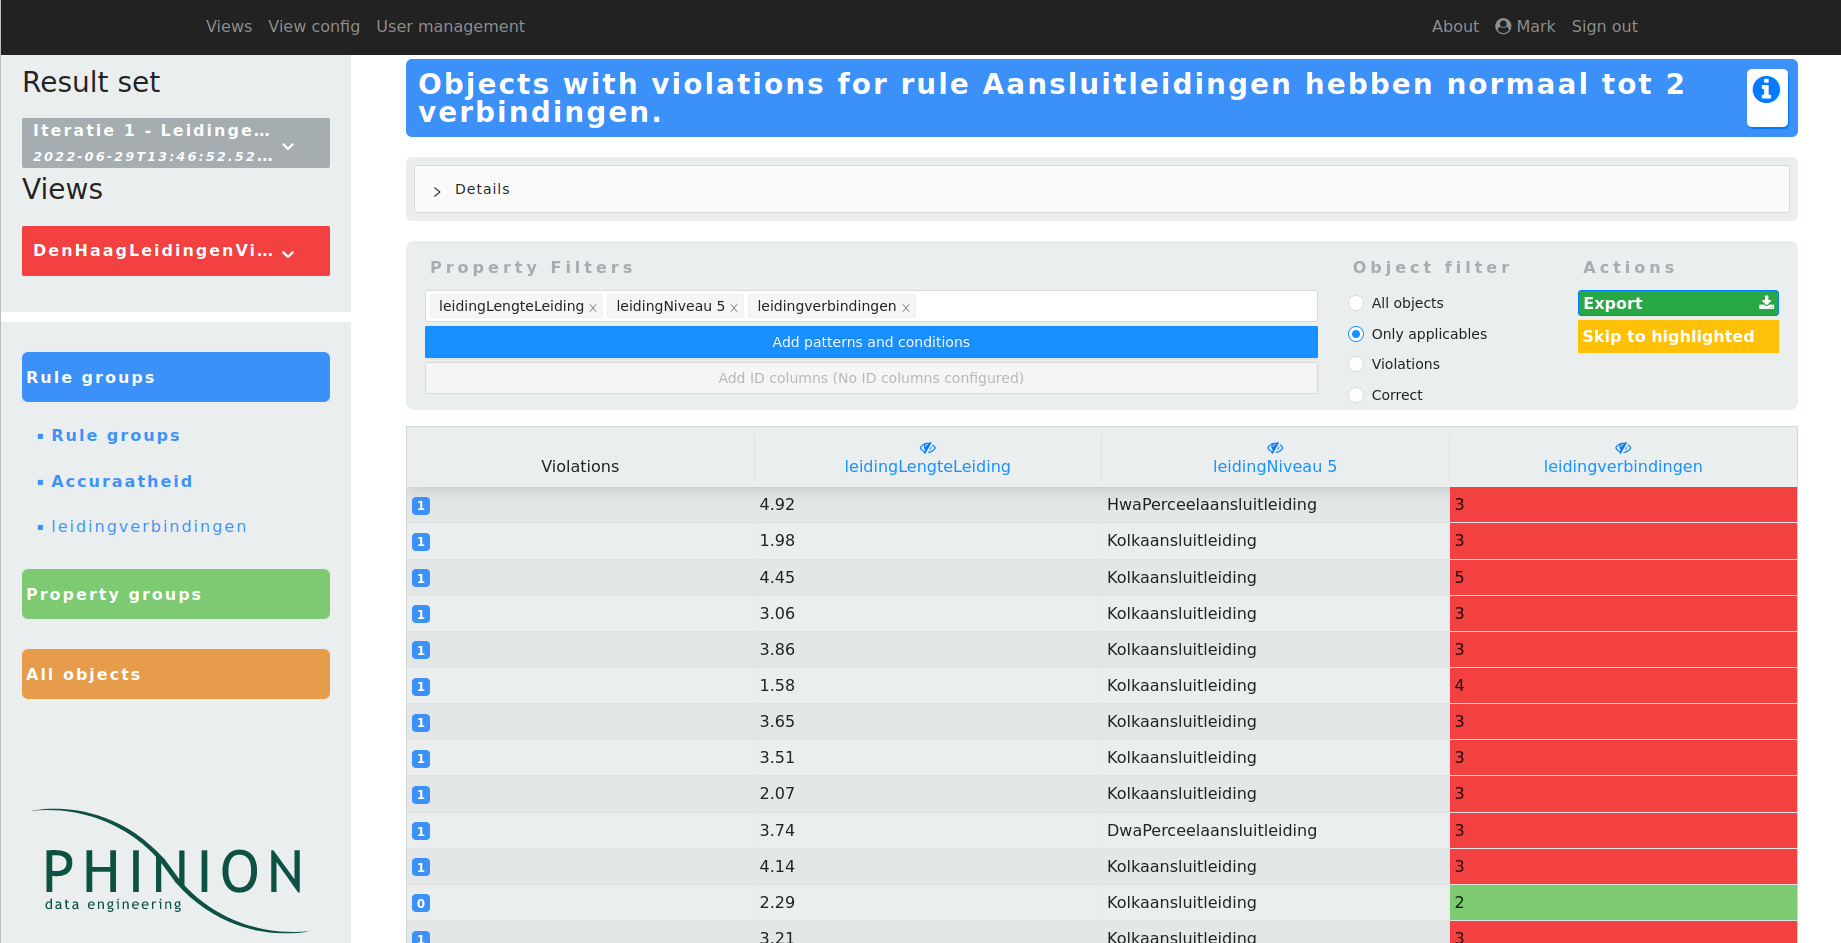The image size is (1841, 943).
Task: Sort by leidingNiveau 5 column header
Action: tap(1275, 466)
